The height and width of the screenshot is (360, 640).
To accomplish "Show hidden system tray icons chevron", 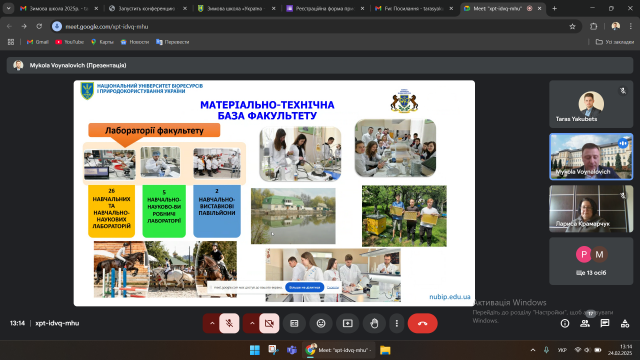I will point(533,350).
